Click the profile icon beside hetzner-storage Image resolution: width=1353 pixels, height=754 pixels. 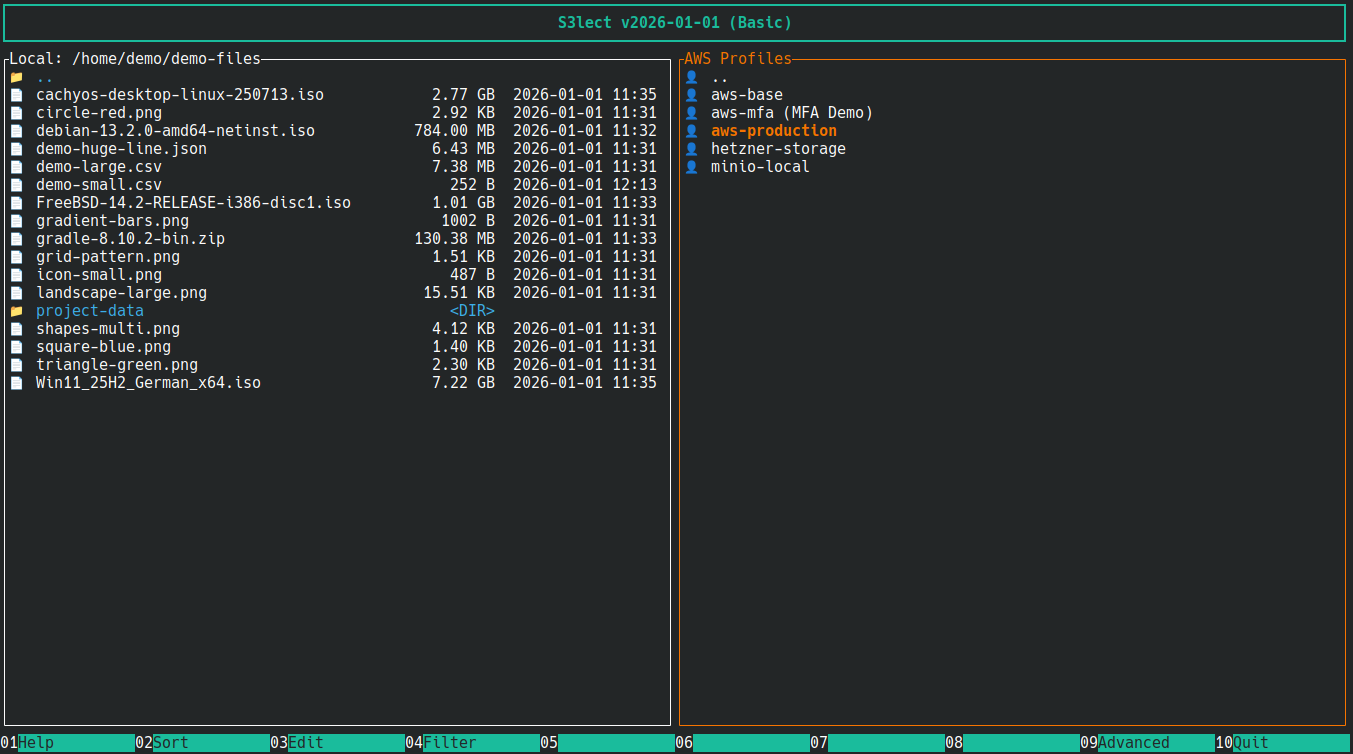[691, 148]
